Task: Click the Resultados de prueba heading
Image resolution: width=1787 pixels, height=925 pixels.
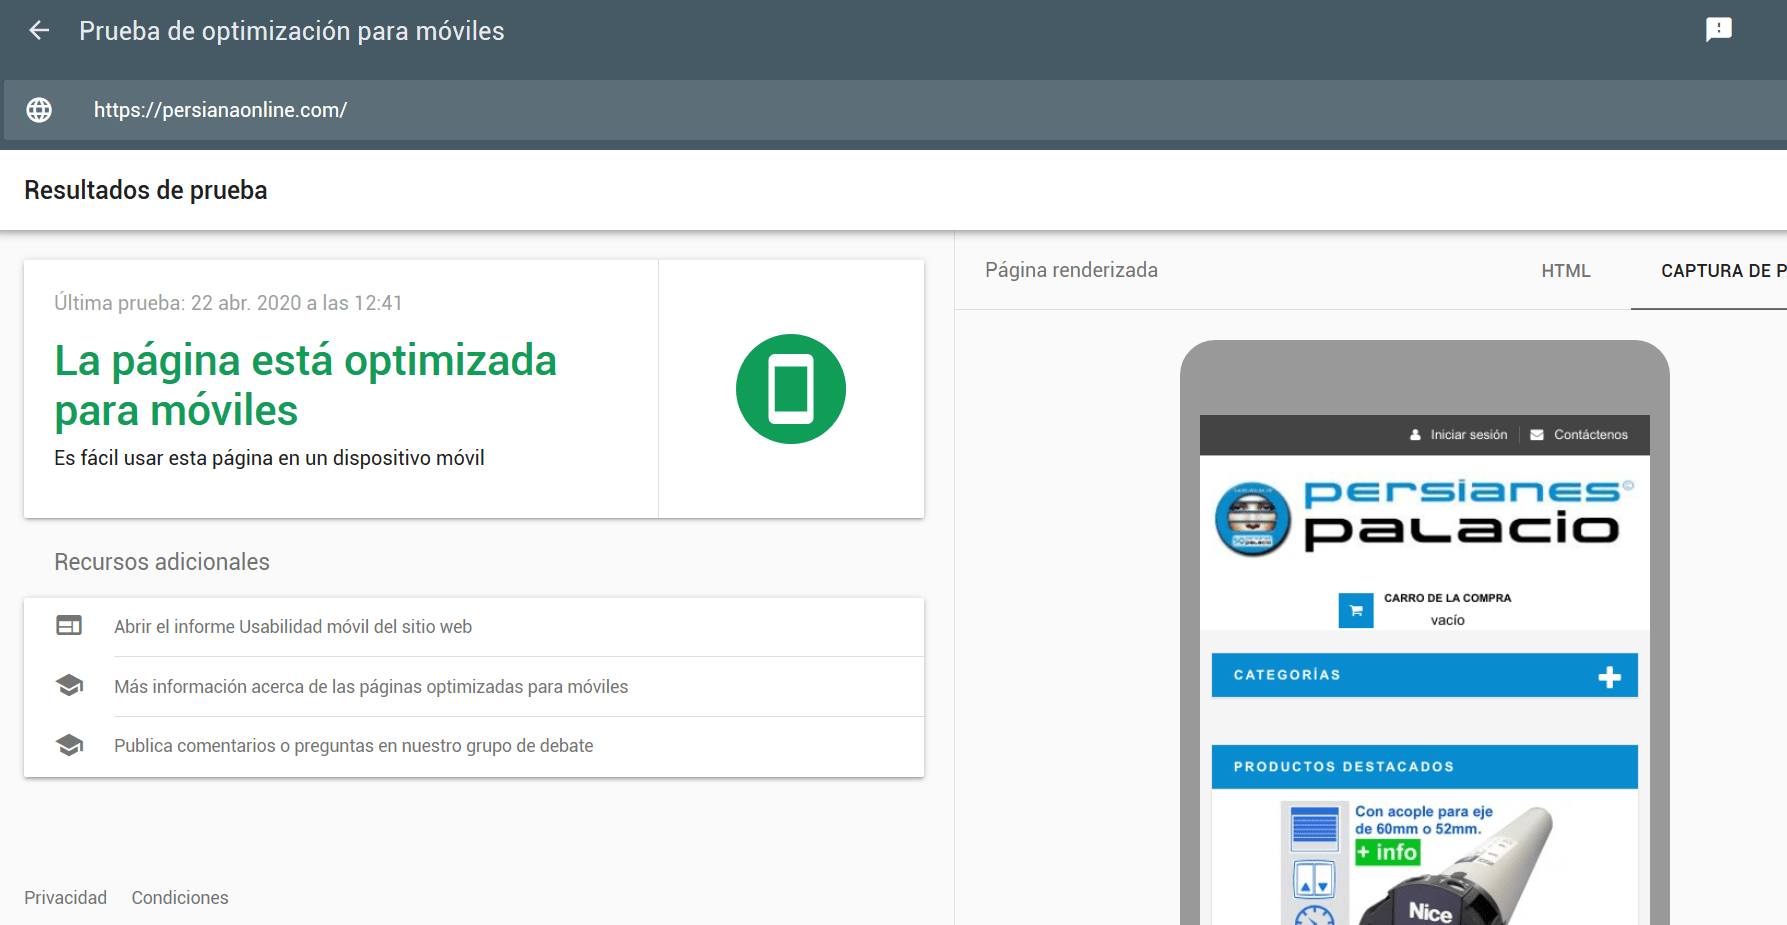Action: pos(146,190)
